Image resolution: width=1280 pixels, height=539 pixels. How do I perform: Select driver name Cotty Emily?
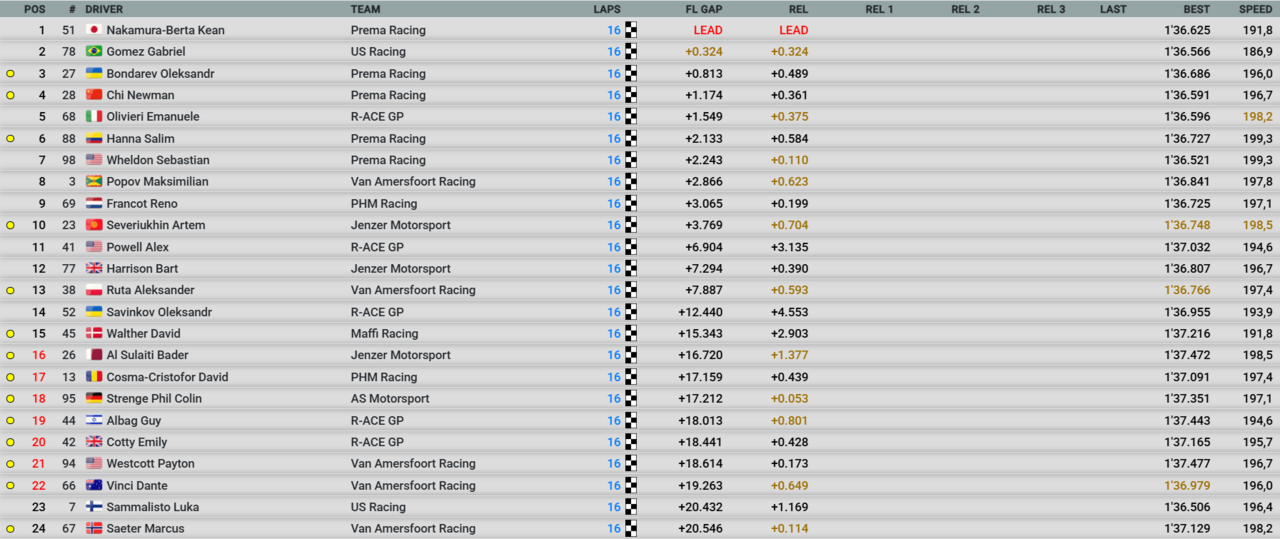click(137, 442)
